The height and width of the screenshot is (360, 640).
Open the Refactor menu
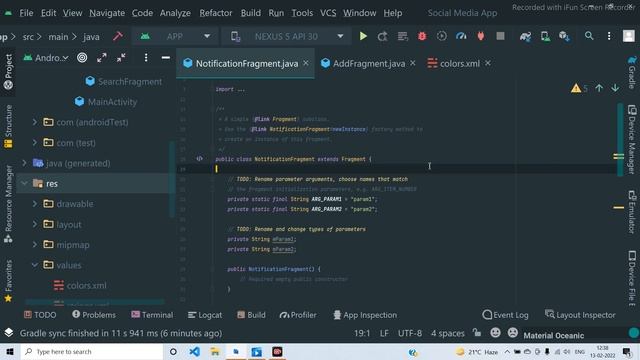pyautogui.click(x=216, y=13)
